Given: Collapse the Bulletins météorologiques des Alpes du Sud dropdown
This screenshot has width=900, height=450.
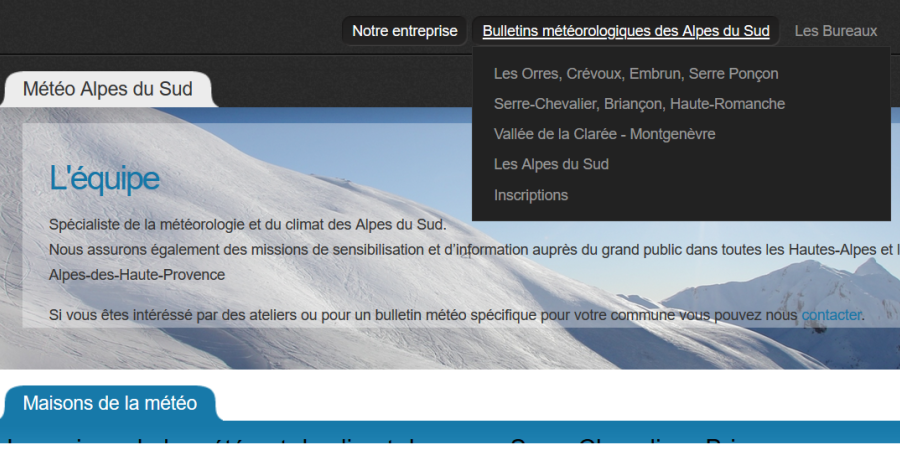Looking at the screenshot, I should [625, 31].
